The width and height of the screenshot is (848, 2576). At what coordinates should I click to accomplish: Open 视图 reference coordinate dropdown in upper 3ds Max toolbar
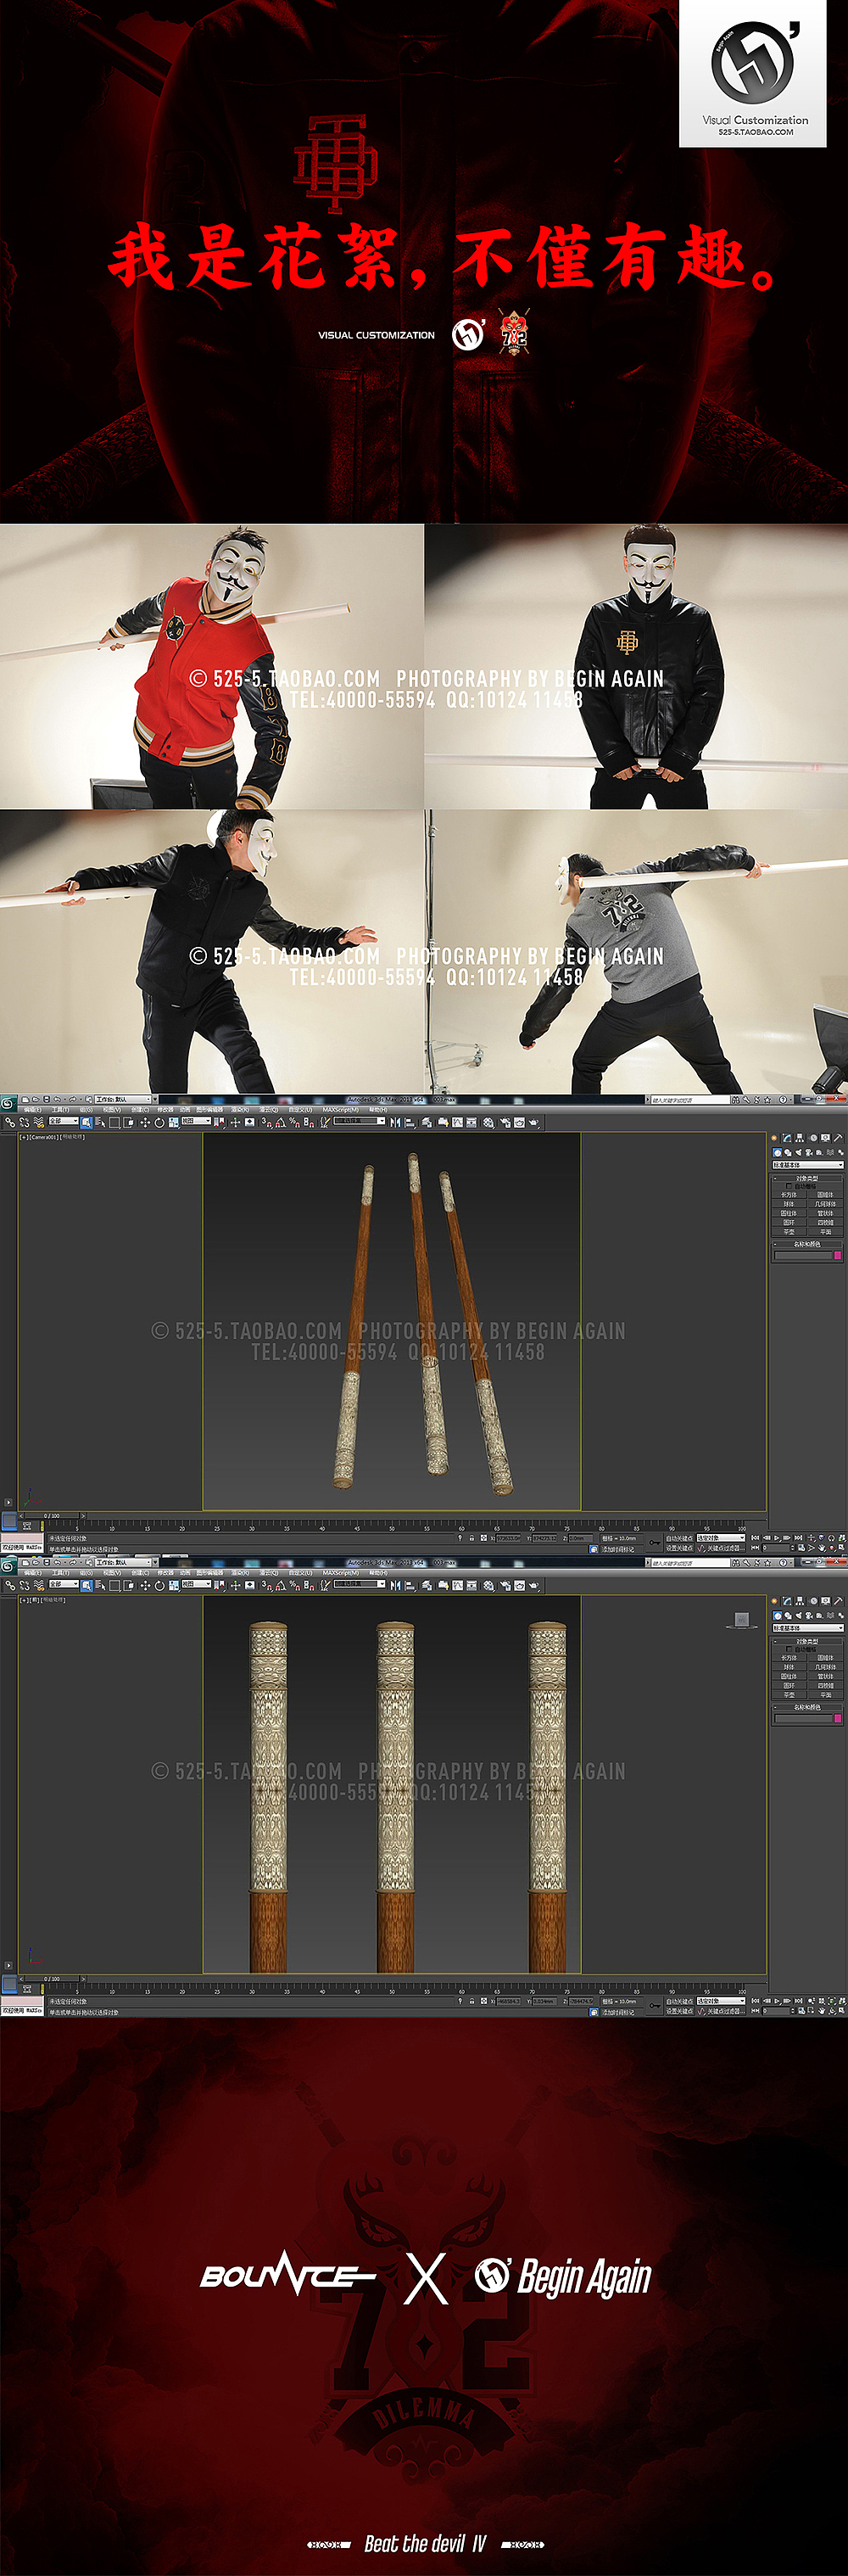tap(196, 1122)
